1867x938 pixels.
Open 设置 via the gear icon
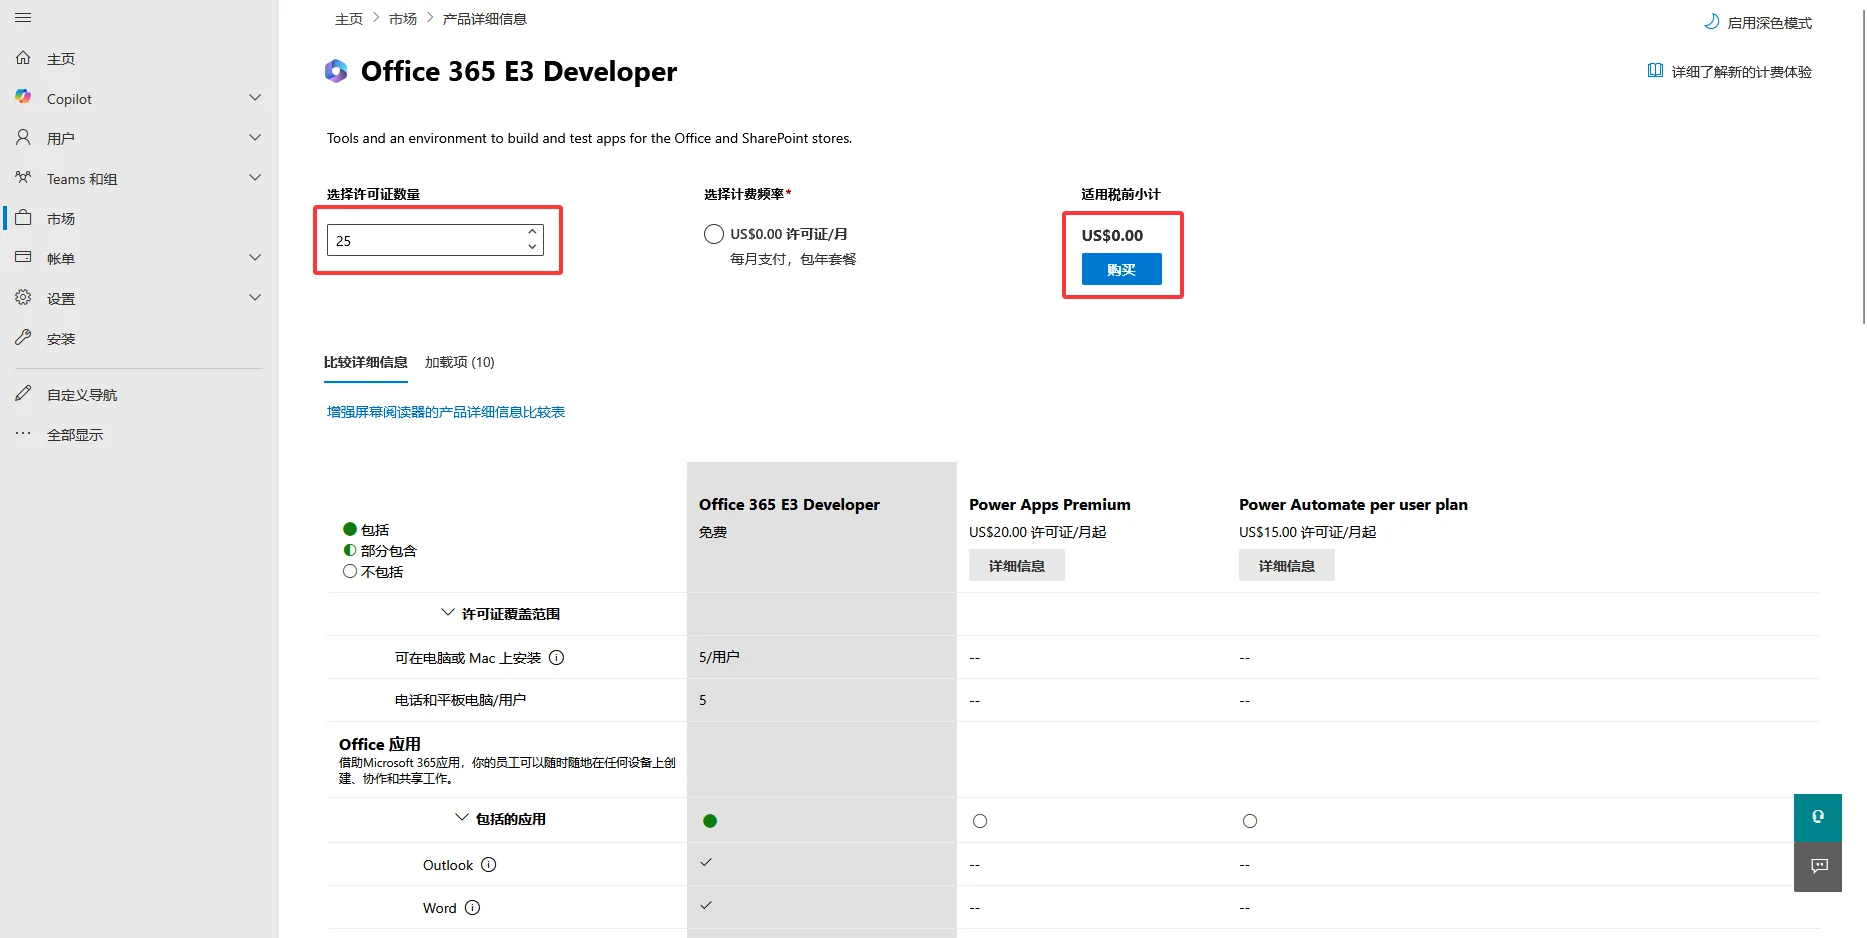tap(23, 297)
